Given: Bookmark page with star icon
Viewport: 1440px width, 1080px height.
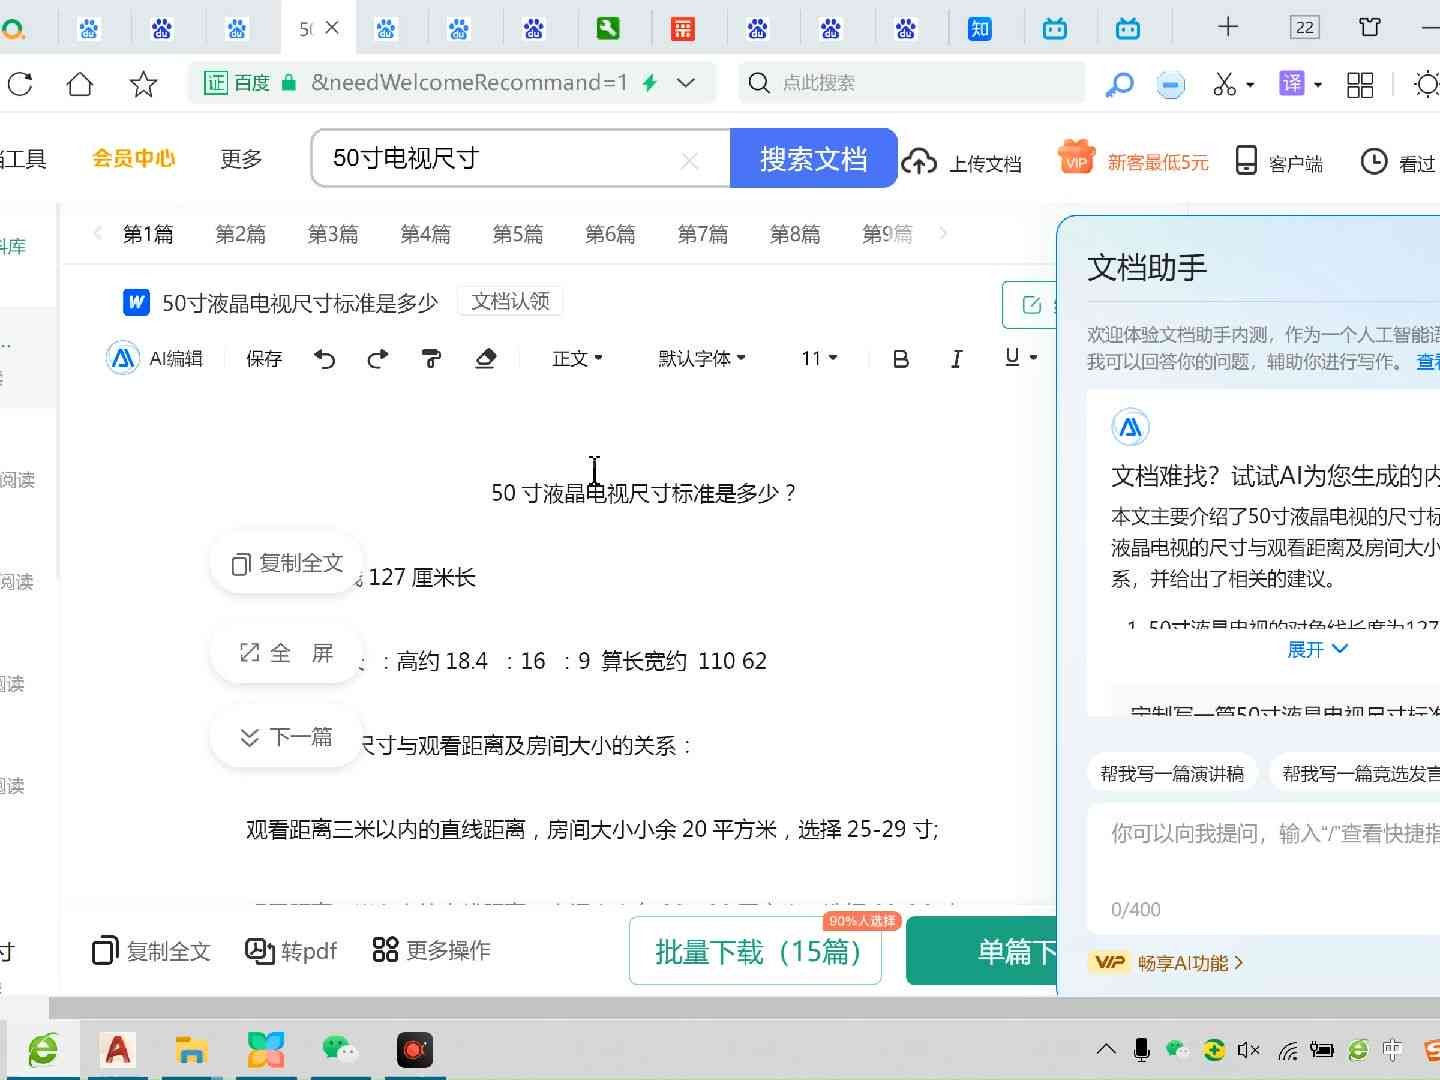Looking at the screenshot, I should 143,84.
